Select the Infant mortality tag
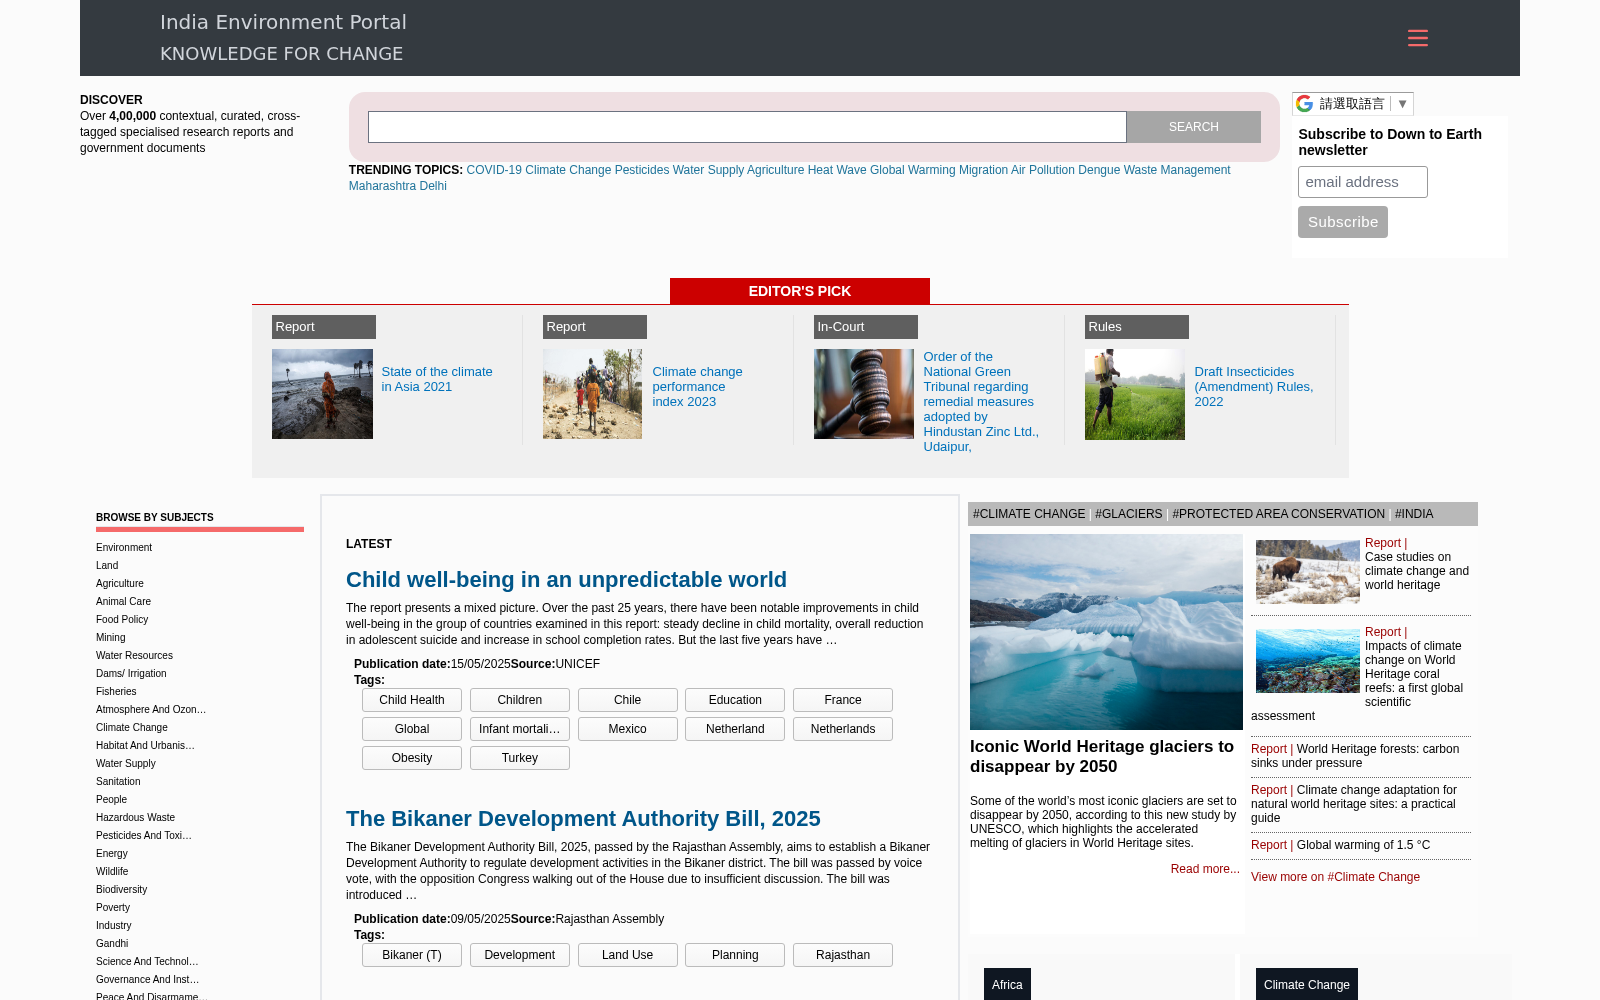 click(520, 729)
